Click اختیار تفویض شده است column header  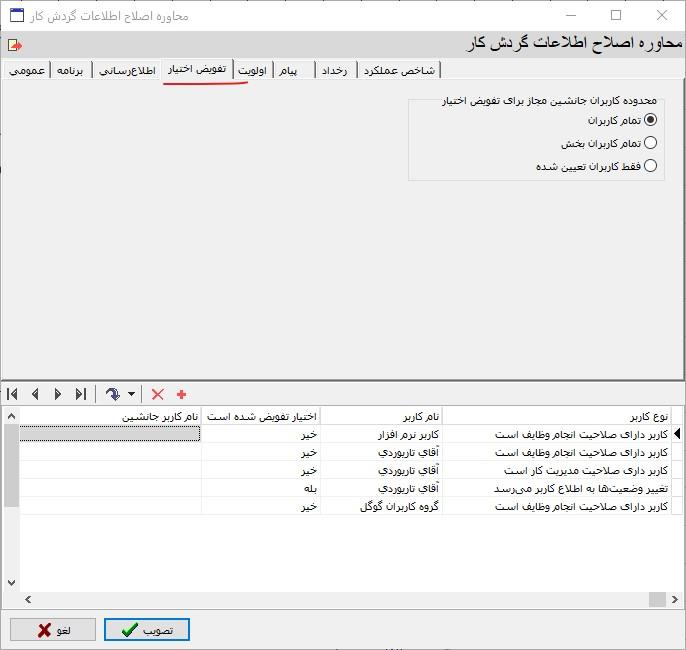261,416
